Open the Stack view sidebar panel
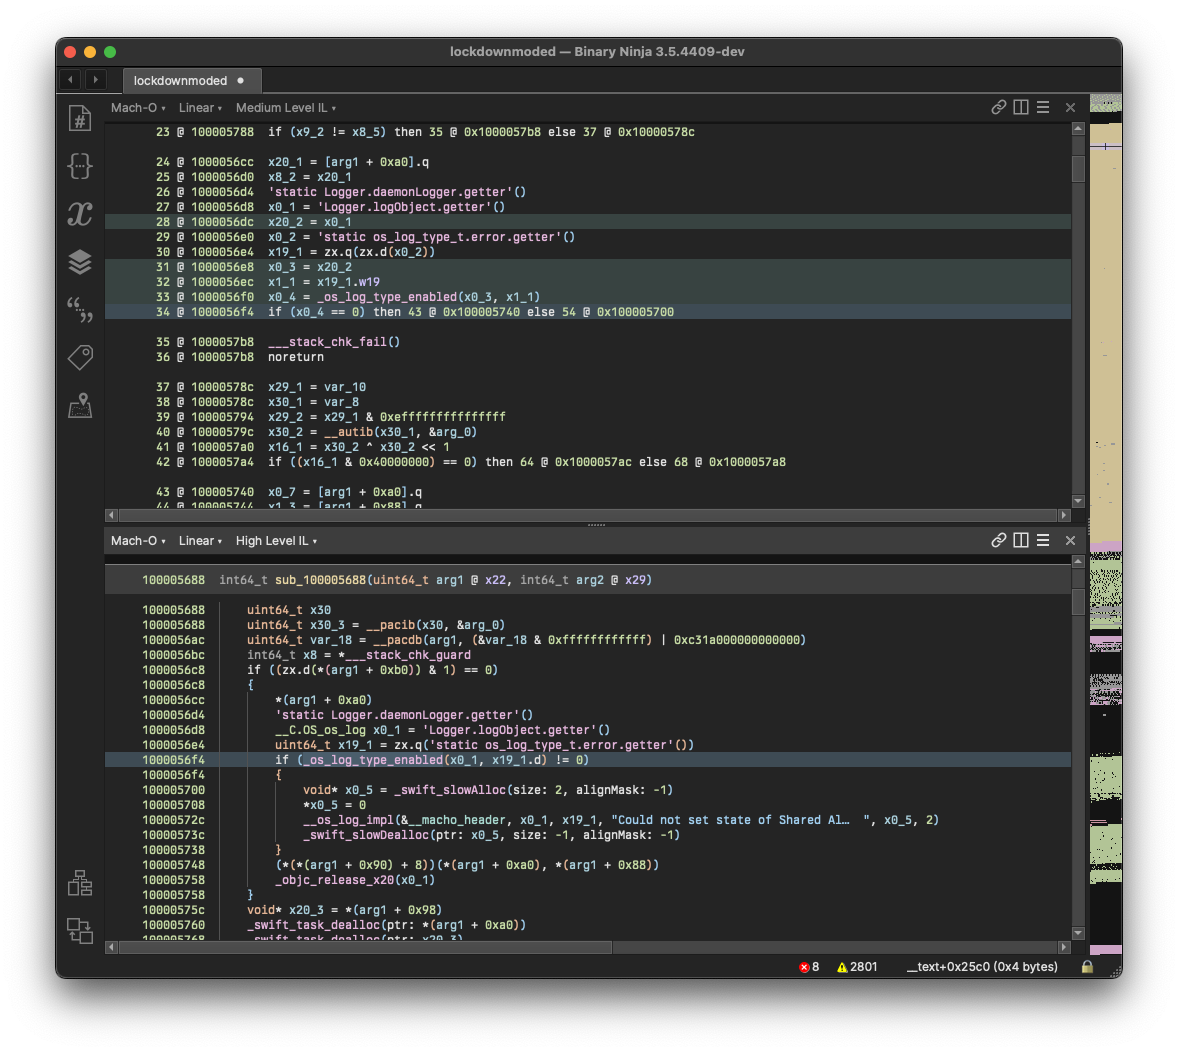The height and width of the screenshot is (1052, 1178). coord(80,263)
